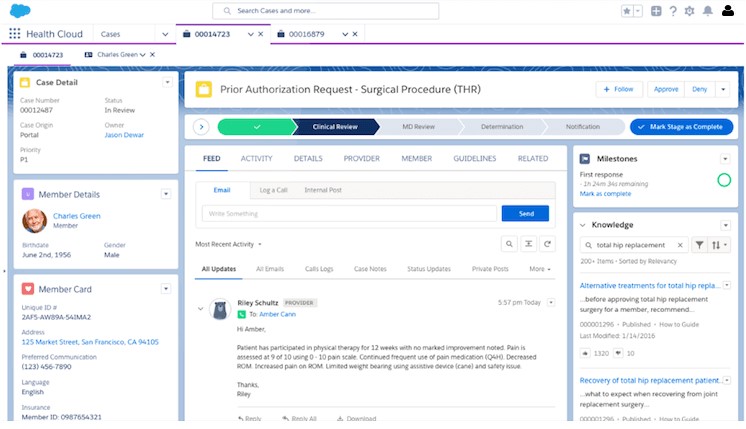Open the Case Detail card menu
The width and height of the screenshot is (746, 429).
167,82
